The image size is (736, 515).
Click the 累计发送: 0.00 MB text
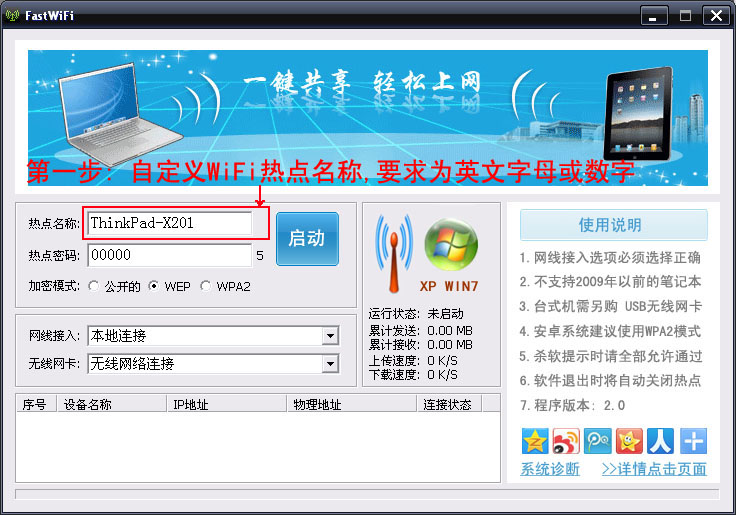pos(421,331)
